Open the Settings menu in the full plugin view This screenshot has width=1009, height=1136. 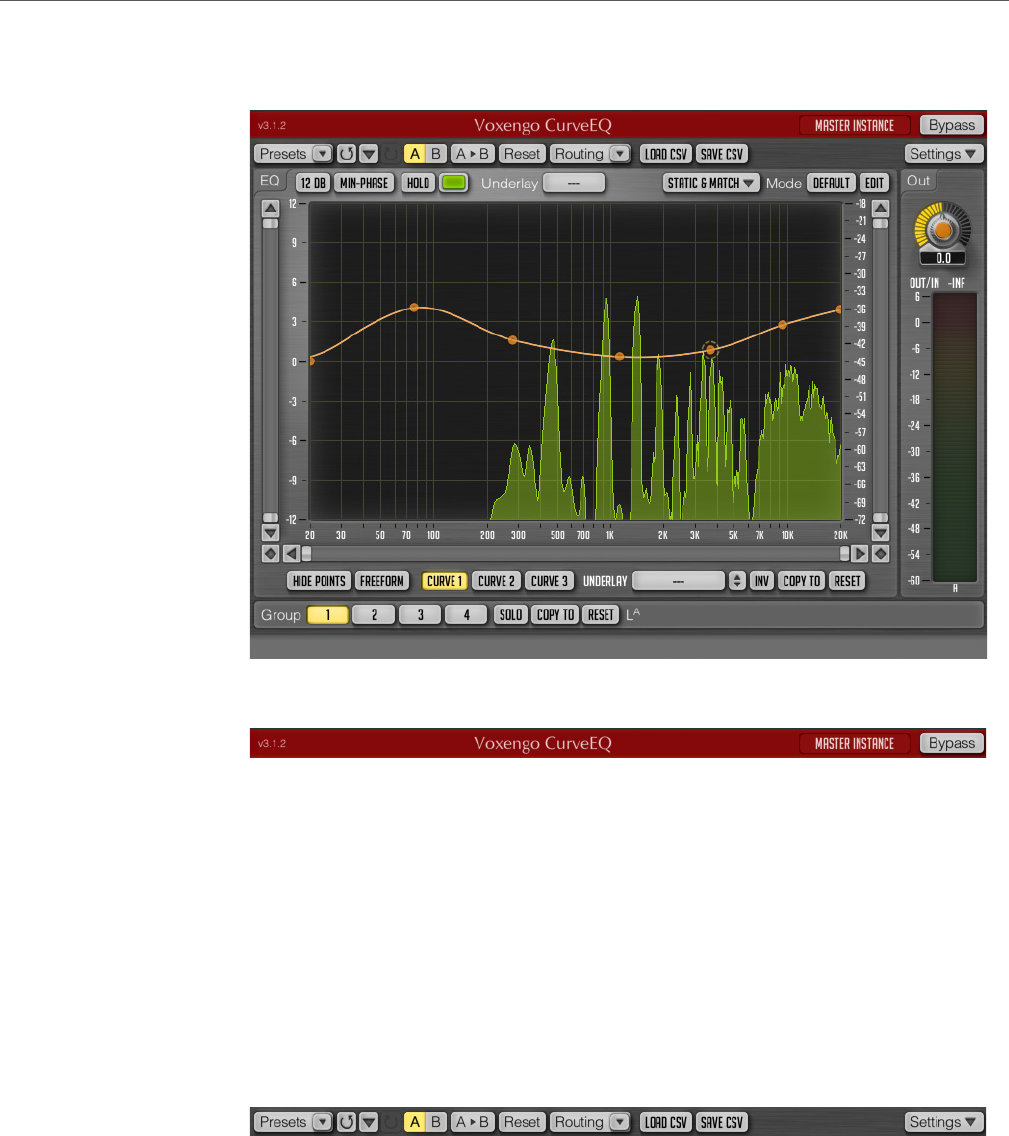[944, 154]
